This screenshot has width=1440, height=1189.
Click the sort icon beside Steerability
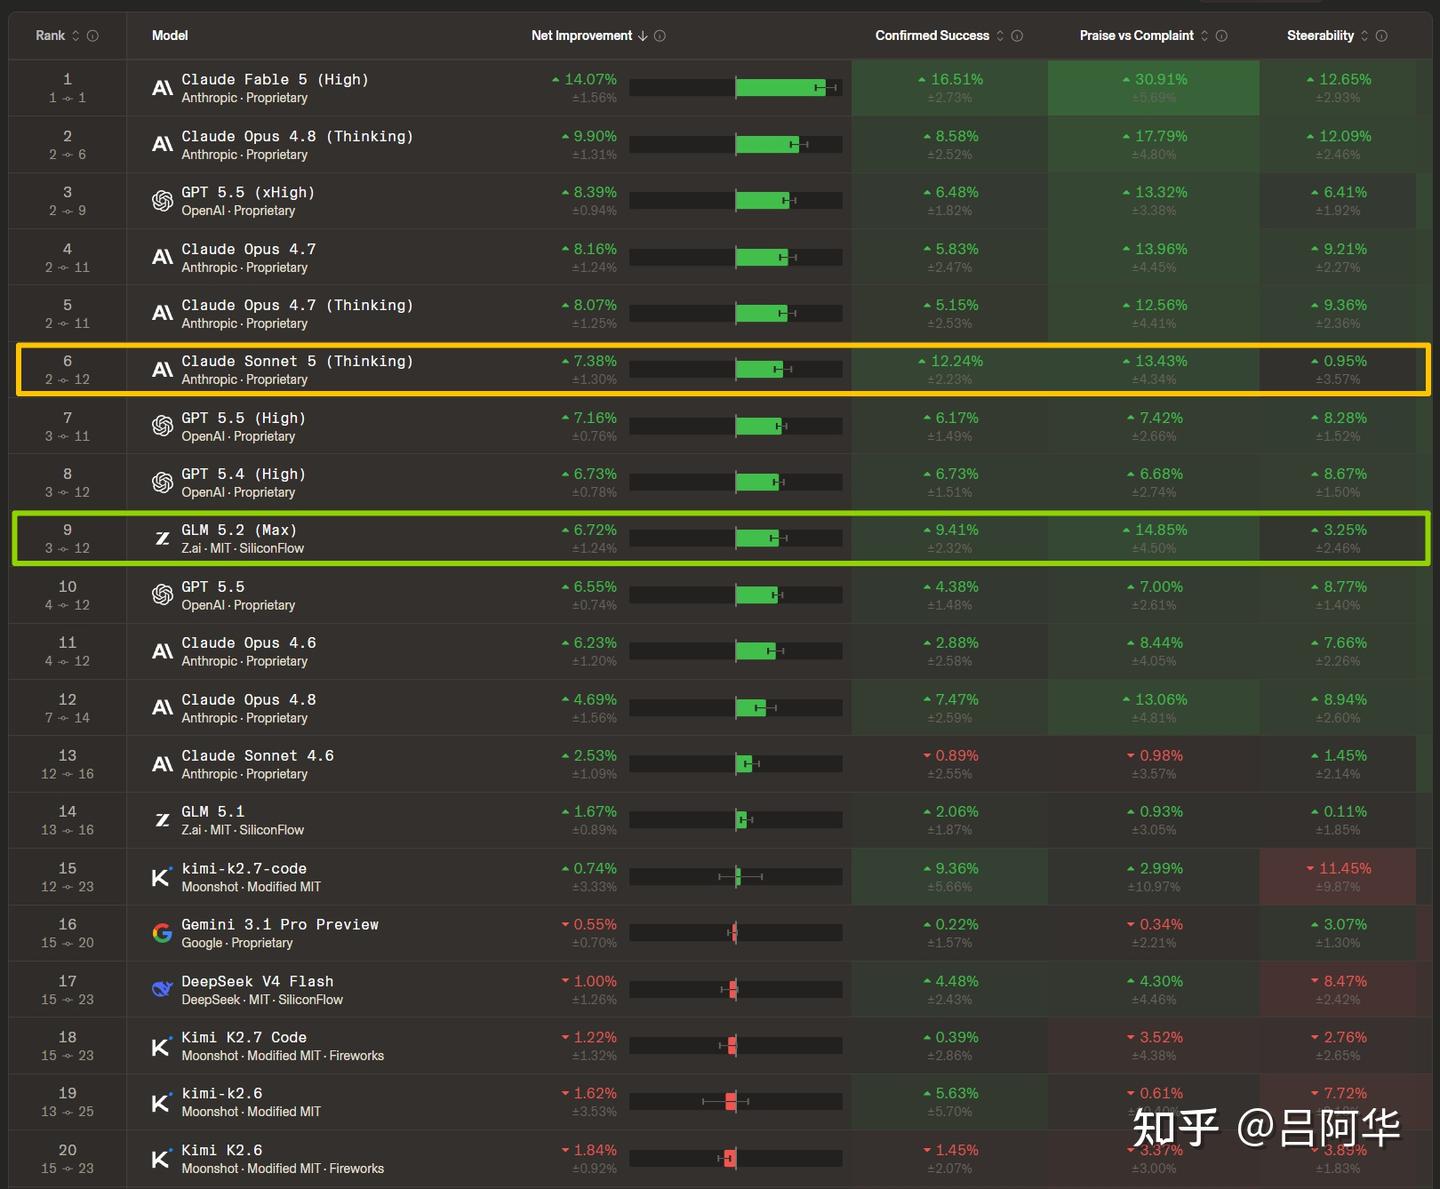click(x=1364, y=36)
